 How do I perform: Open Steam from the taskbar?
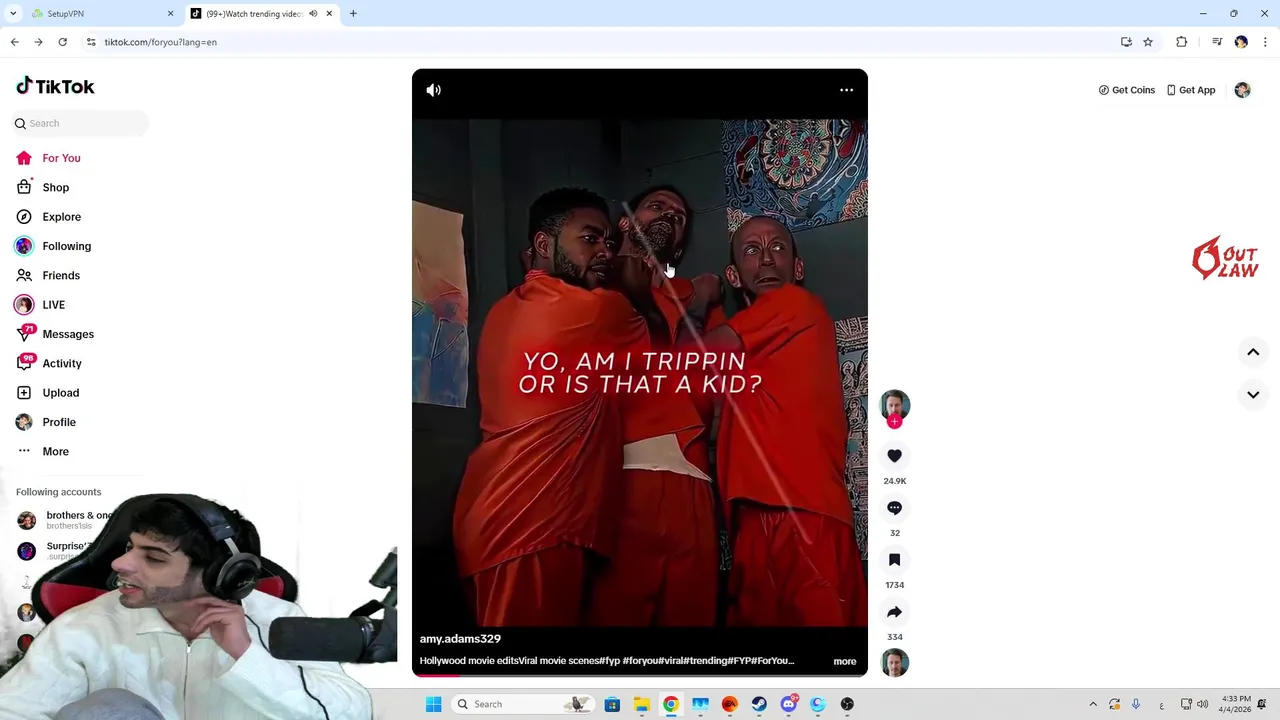tap(759, 704)
